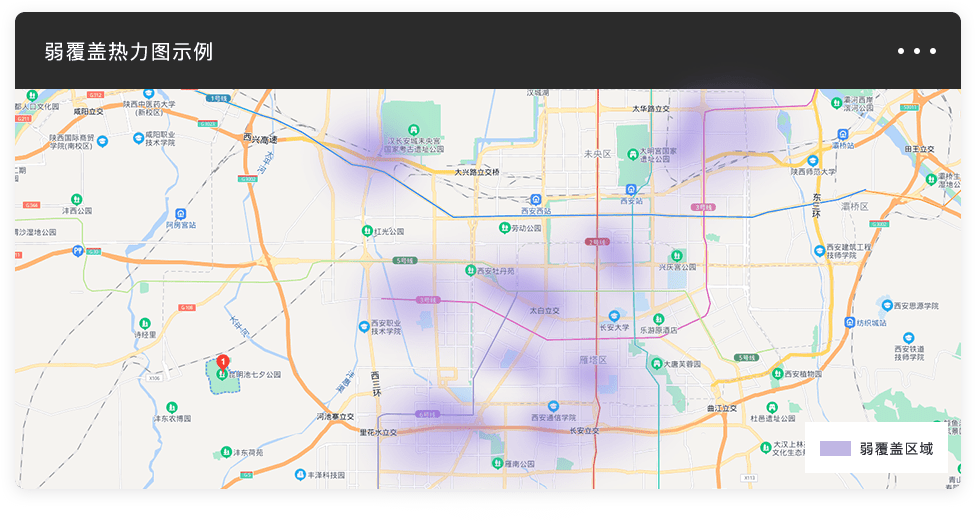Click the 咸阳职业技术学院 school icon
The width and height of the screenshot is (976, 521).
(x=138, y=138)
